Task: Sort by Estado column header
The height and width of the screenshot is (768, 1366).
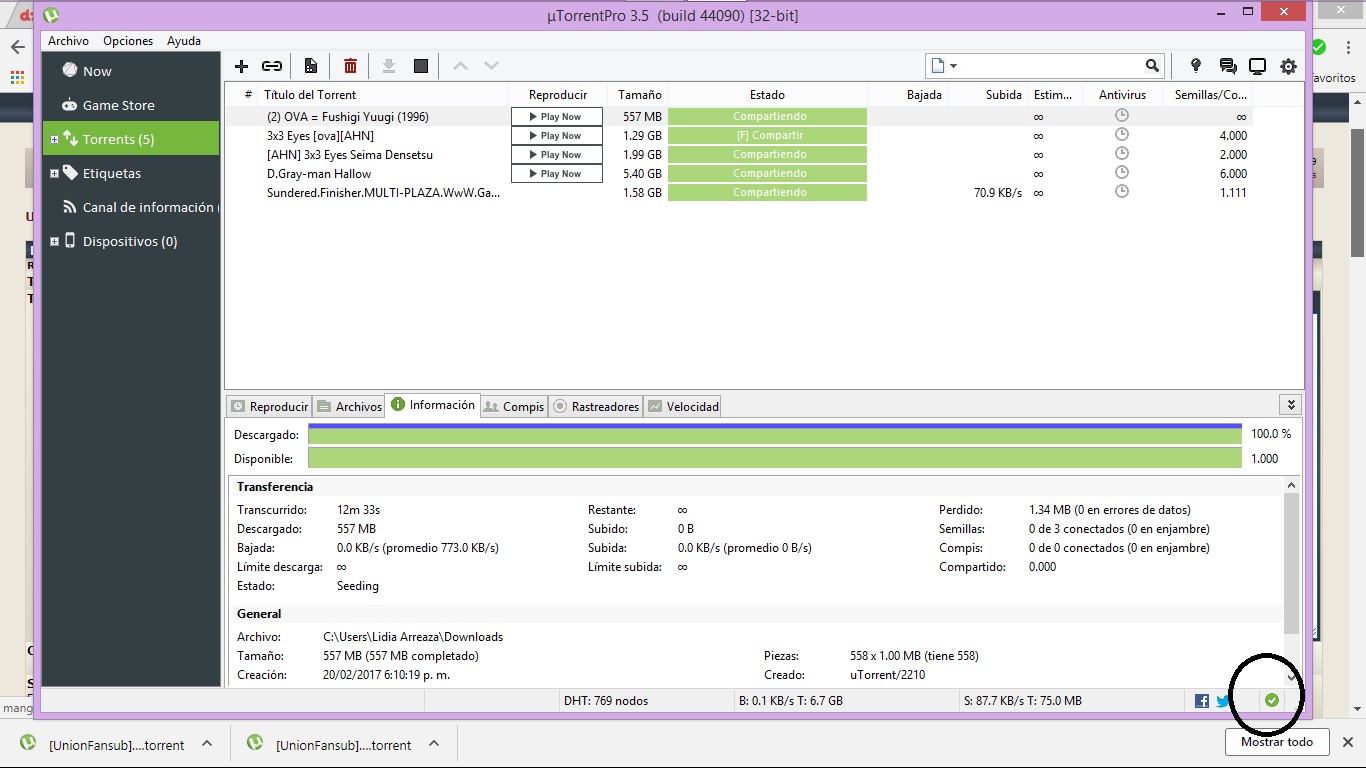Action: [767, 94]
